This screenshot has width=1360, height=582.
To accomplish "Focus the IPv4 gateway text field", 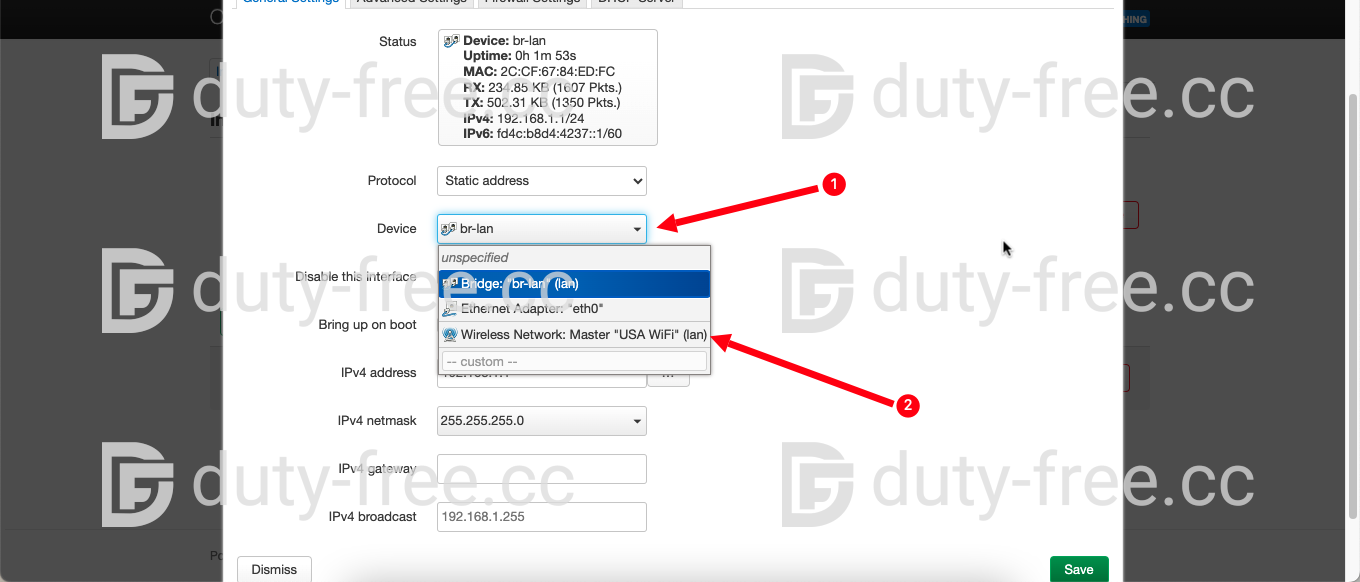I will click(x=541, y=469).
